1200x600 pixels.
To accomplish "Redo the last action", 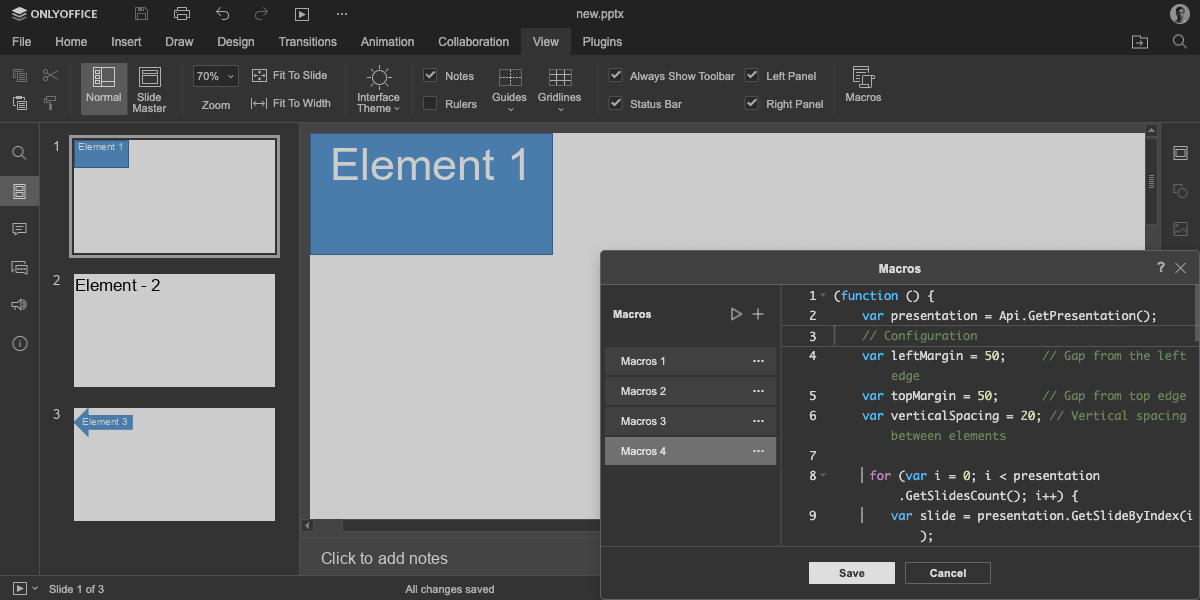I will 261,14.
